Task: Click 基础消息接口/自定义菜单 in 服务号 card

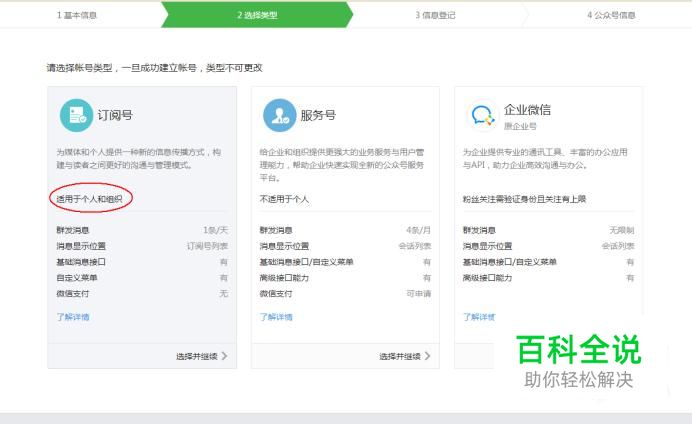Action: click(x=306, y=262)
